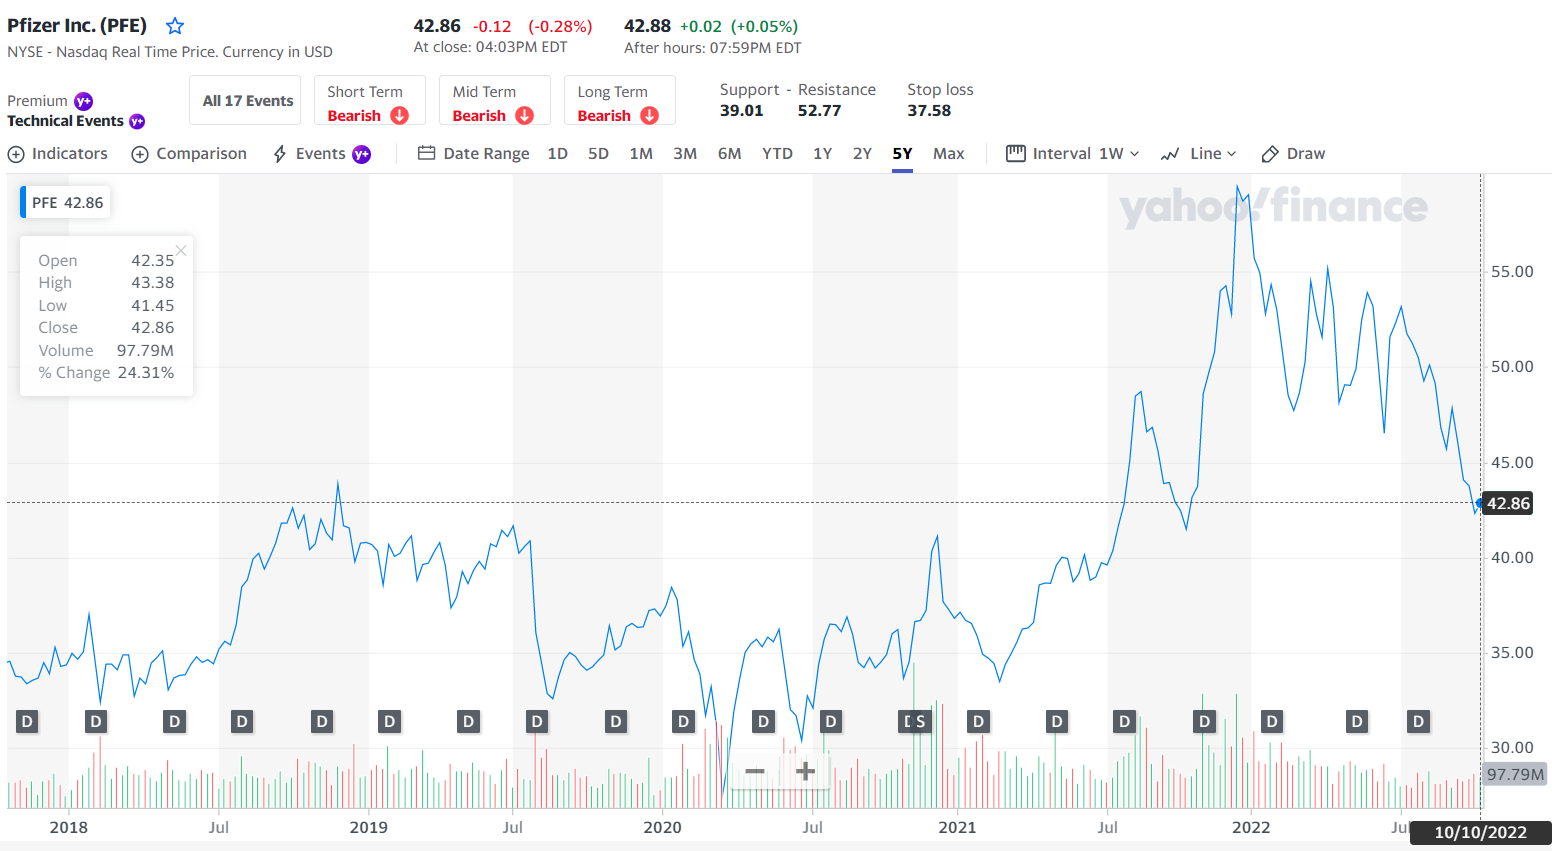Open the All 17 Events button
1552x851 pixels.
246,101
